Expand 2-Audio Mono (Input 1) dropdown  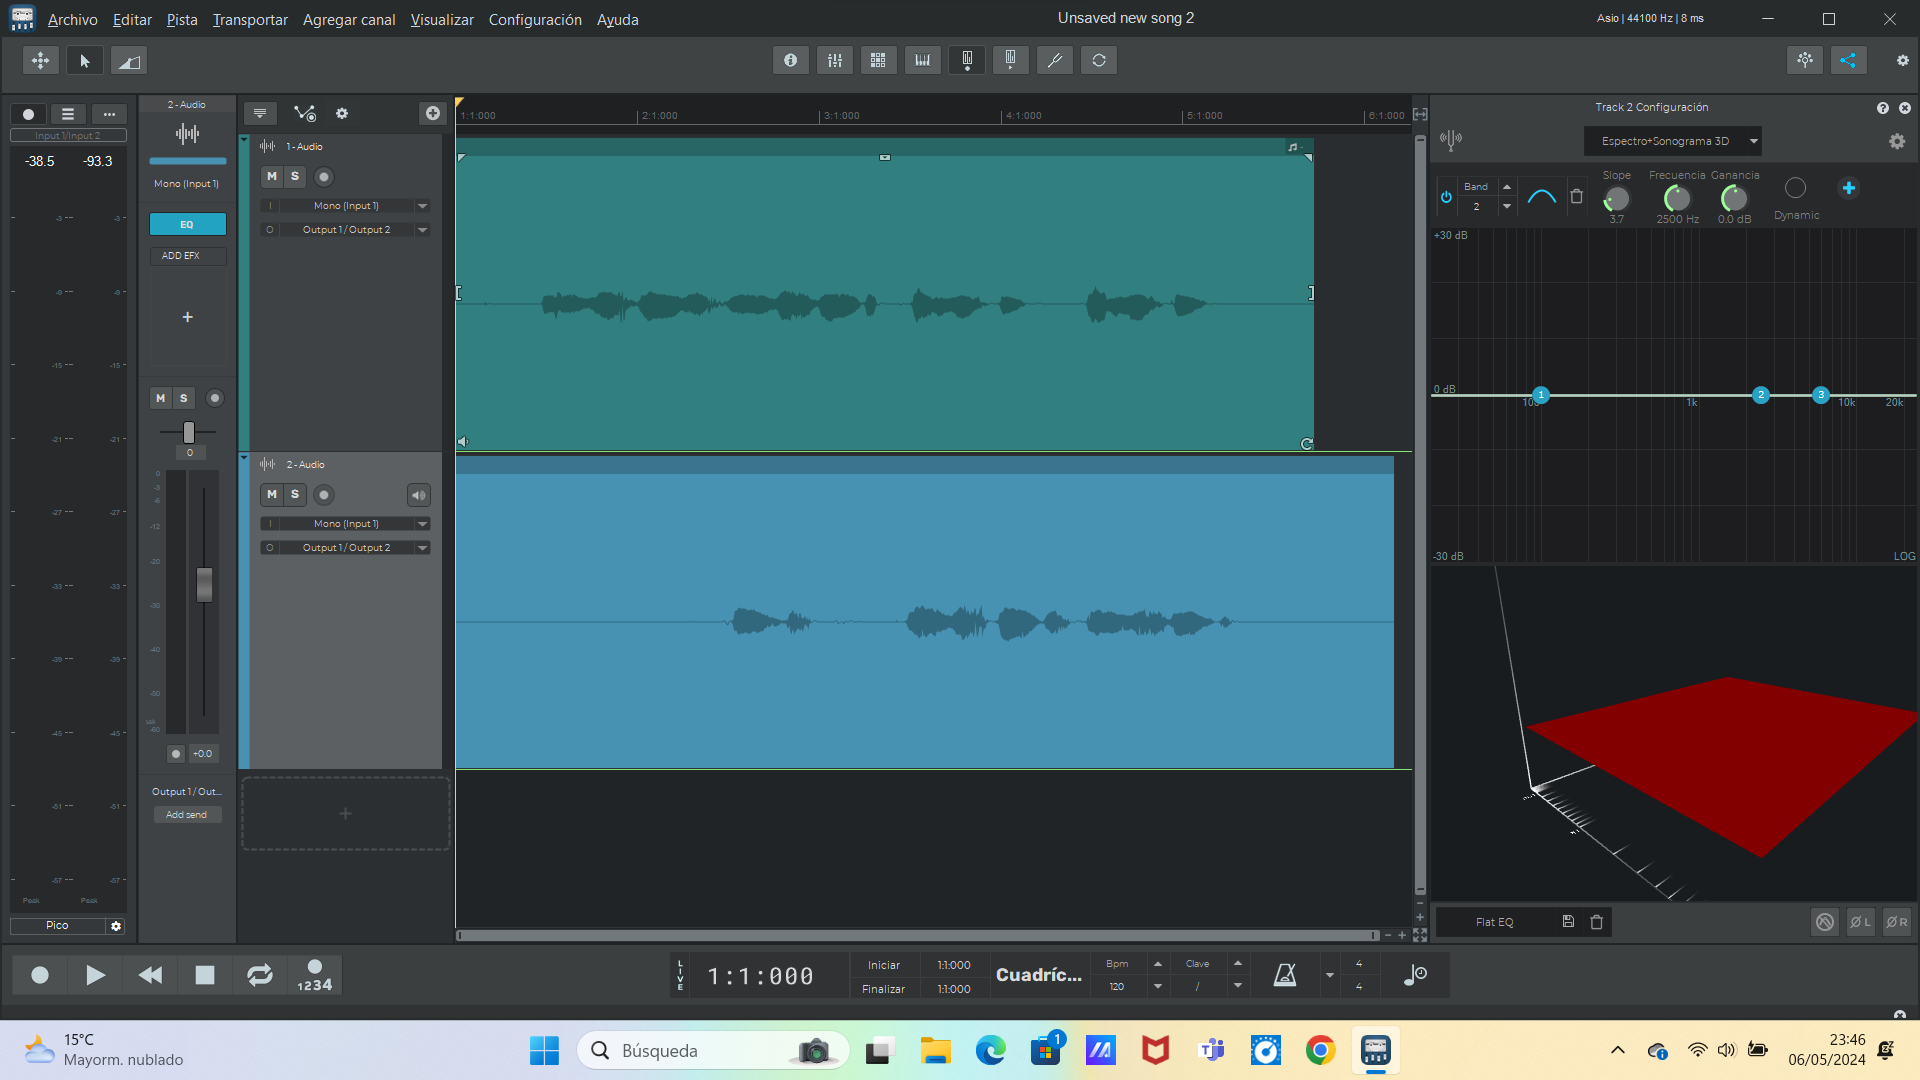pyautogui.click(x=422, y=524)
